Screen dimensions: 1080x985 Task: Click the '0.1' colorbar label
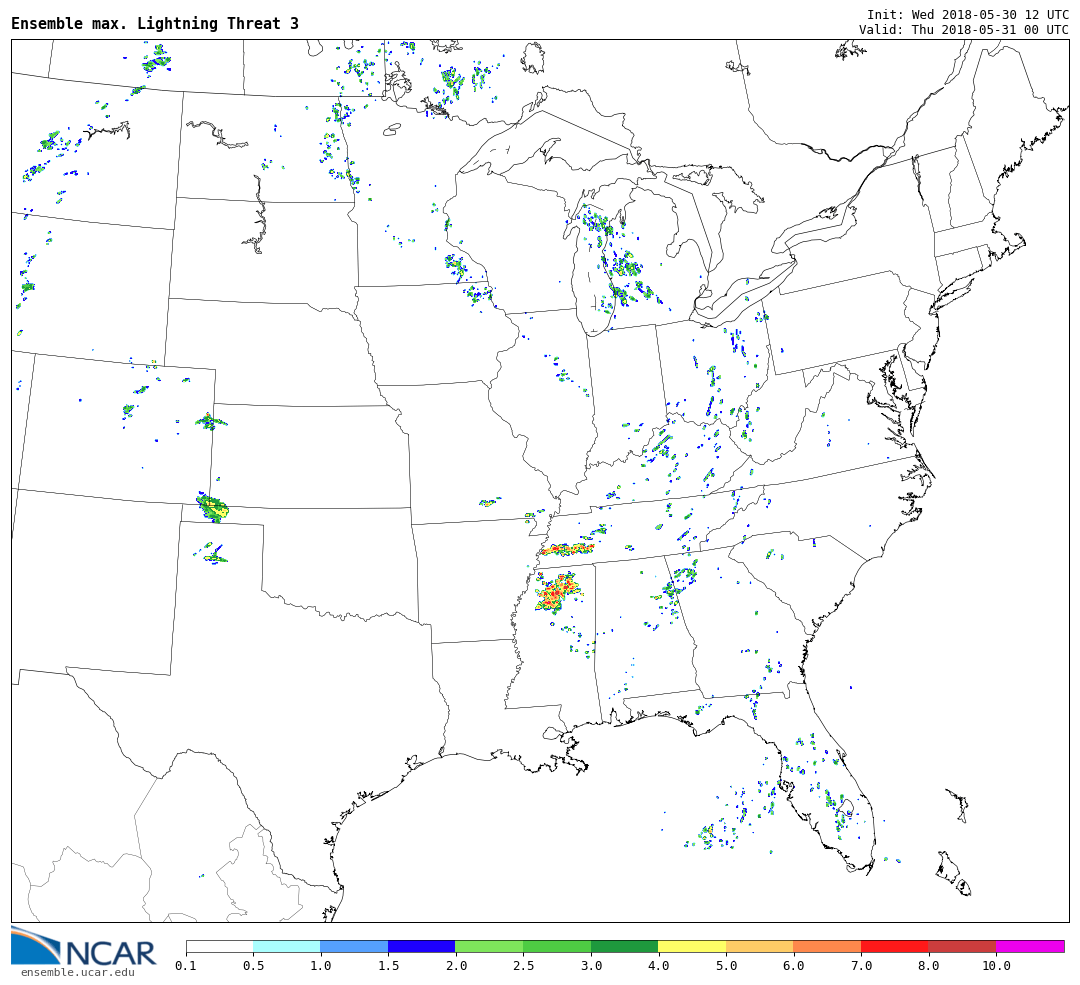pos(186,966)
